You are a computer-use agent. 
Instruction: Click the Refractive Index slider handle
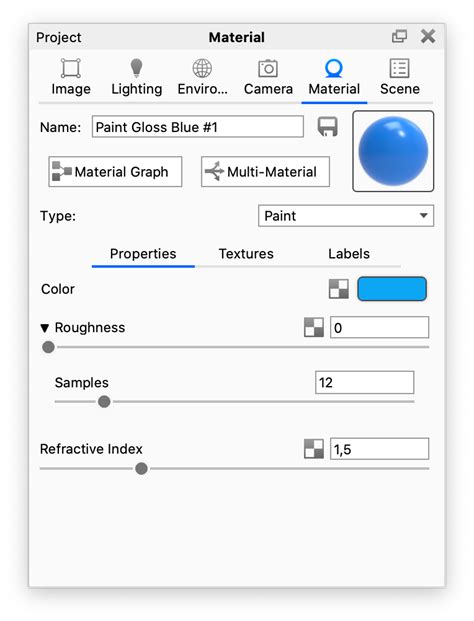click(x=141, y=469)
